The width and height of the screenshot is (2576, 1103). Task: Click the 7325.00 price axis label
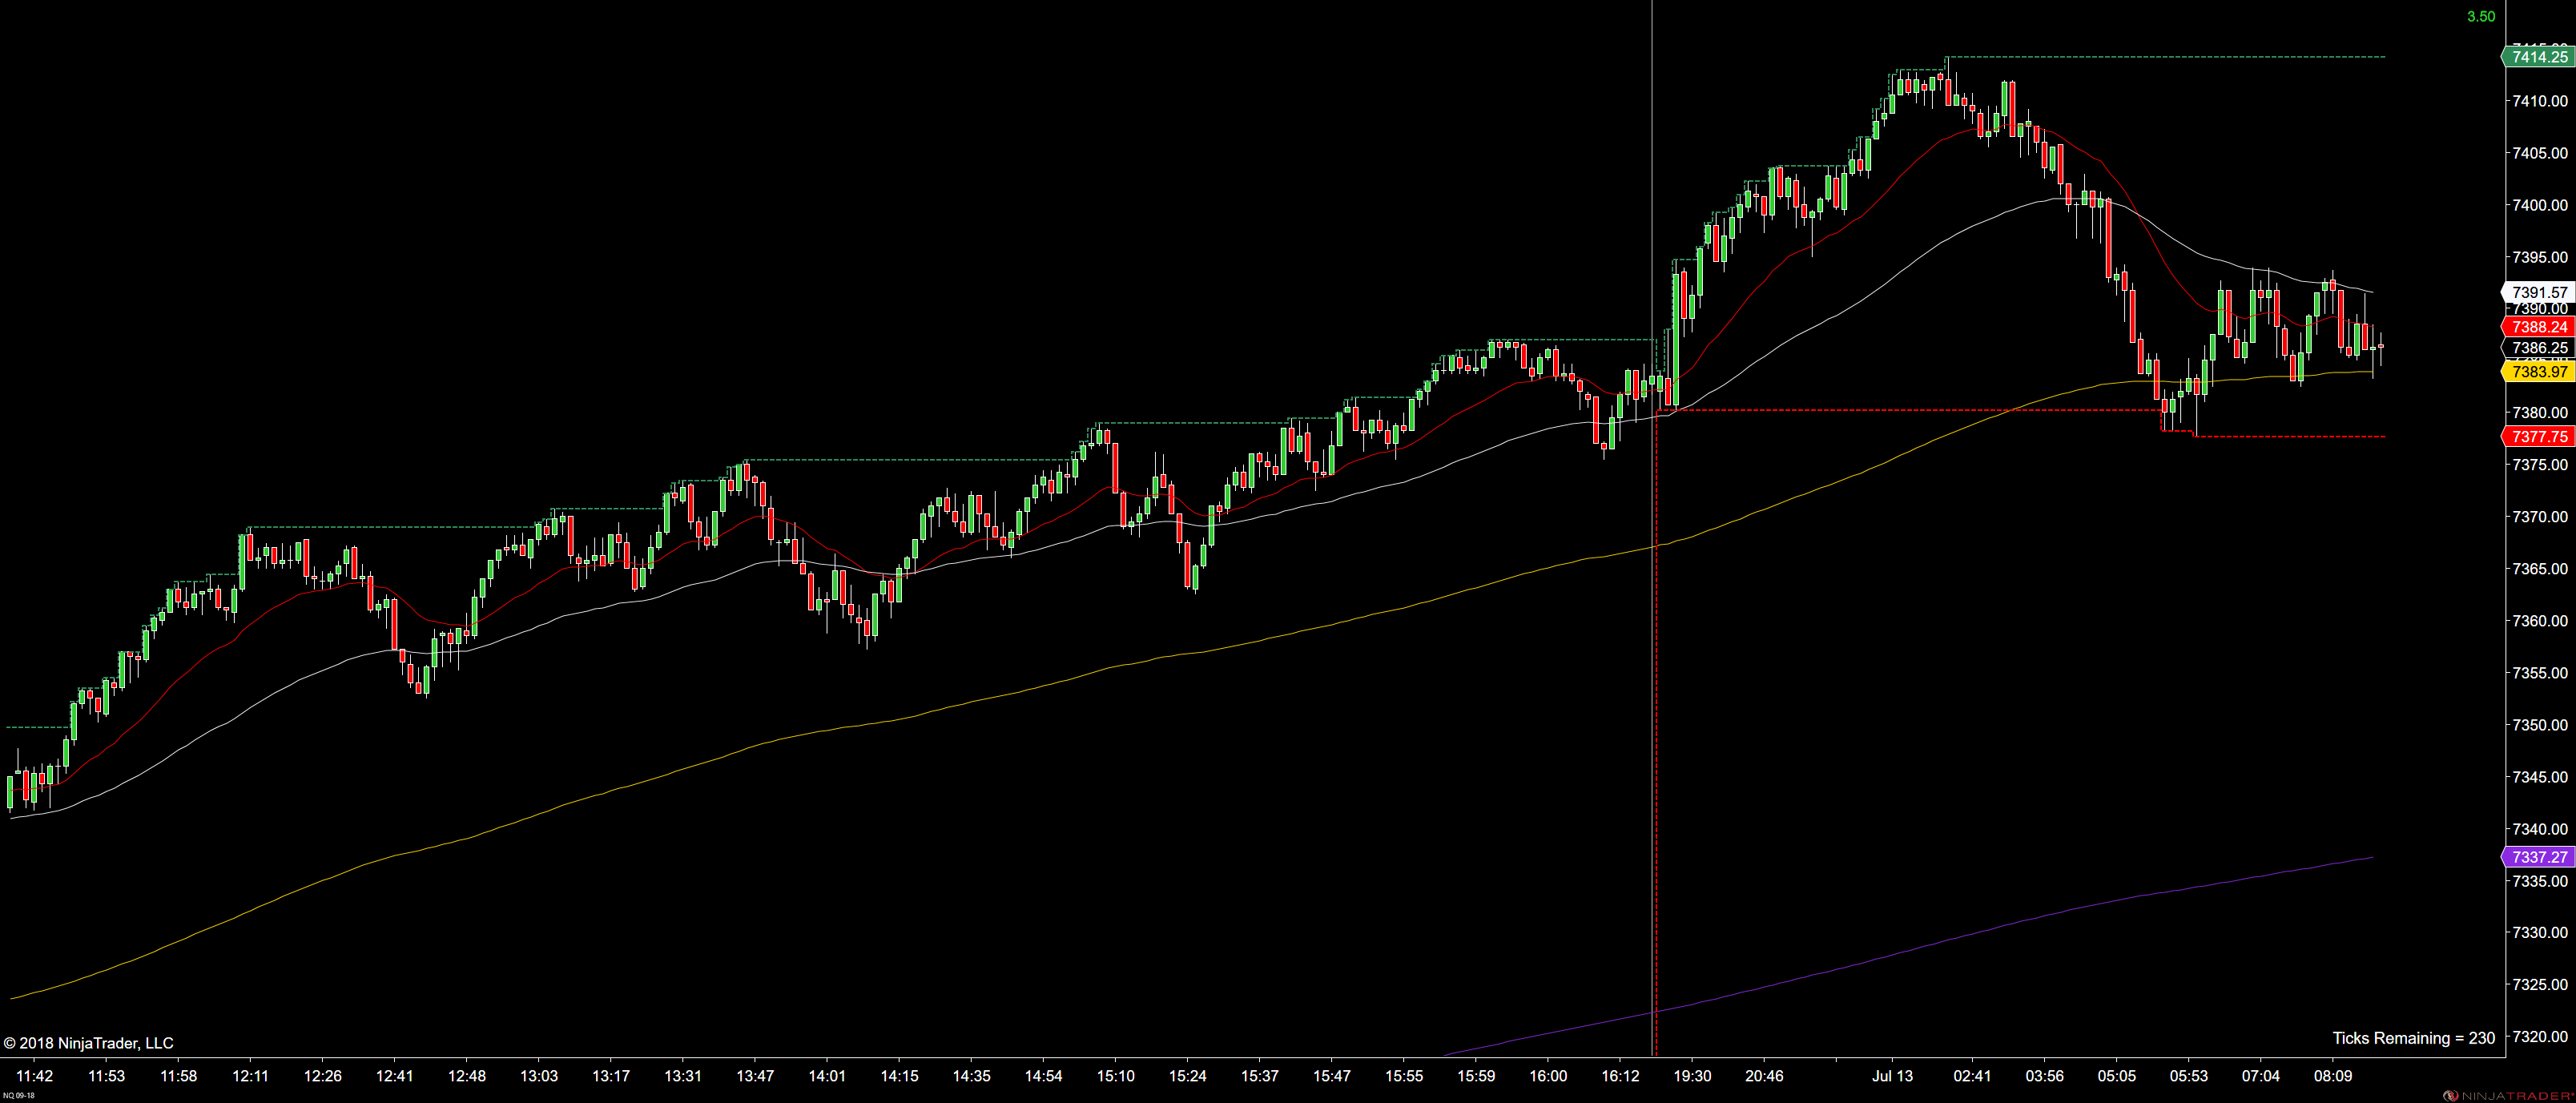(x=2540, y=984)
